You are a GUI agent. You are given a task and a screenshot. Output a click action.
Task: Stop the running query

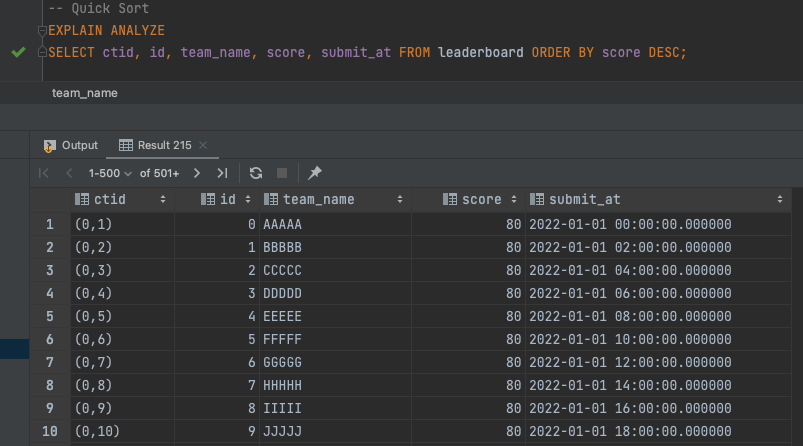[x=282, y=173]
